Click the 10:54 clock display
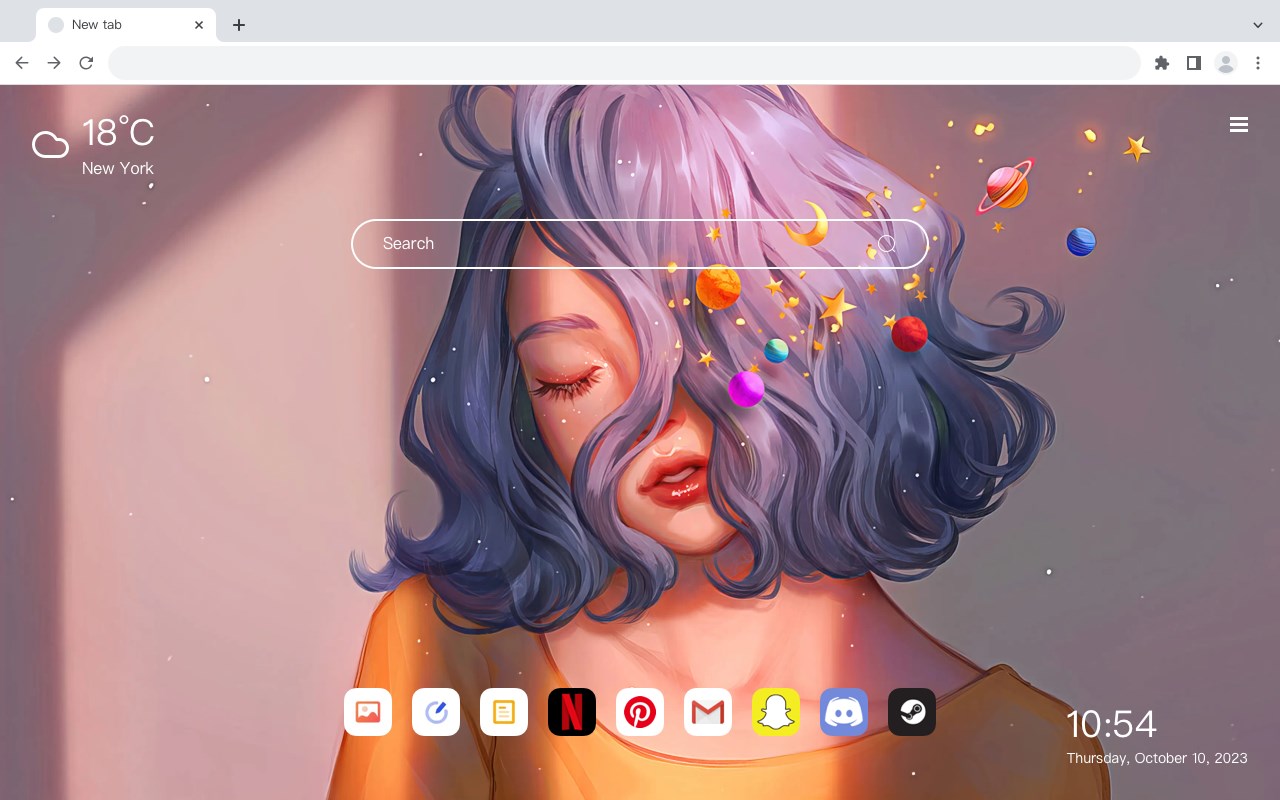The width and height of the screenshot is (1280, 800). click(x=1111, y=724)
